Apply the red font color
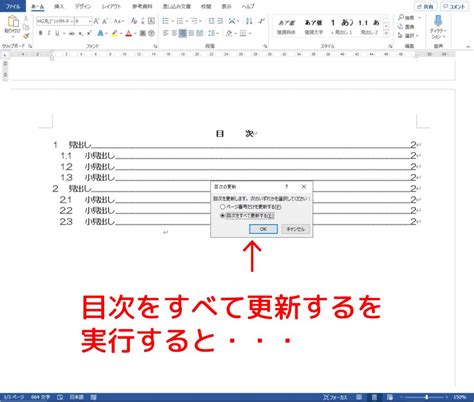This screenshot has width=474, height=402. (x=129, y=33)
